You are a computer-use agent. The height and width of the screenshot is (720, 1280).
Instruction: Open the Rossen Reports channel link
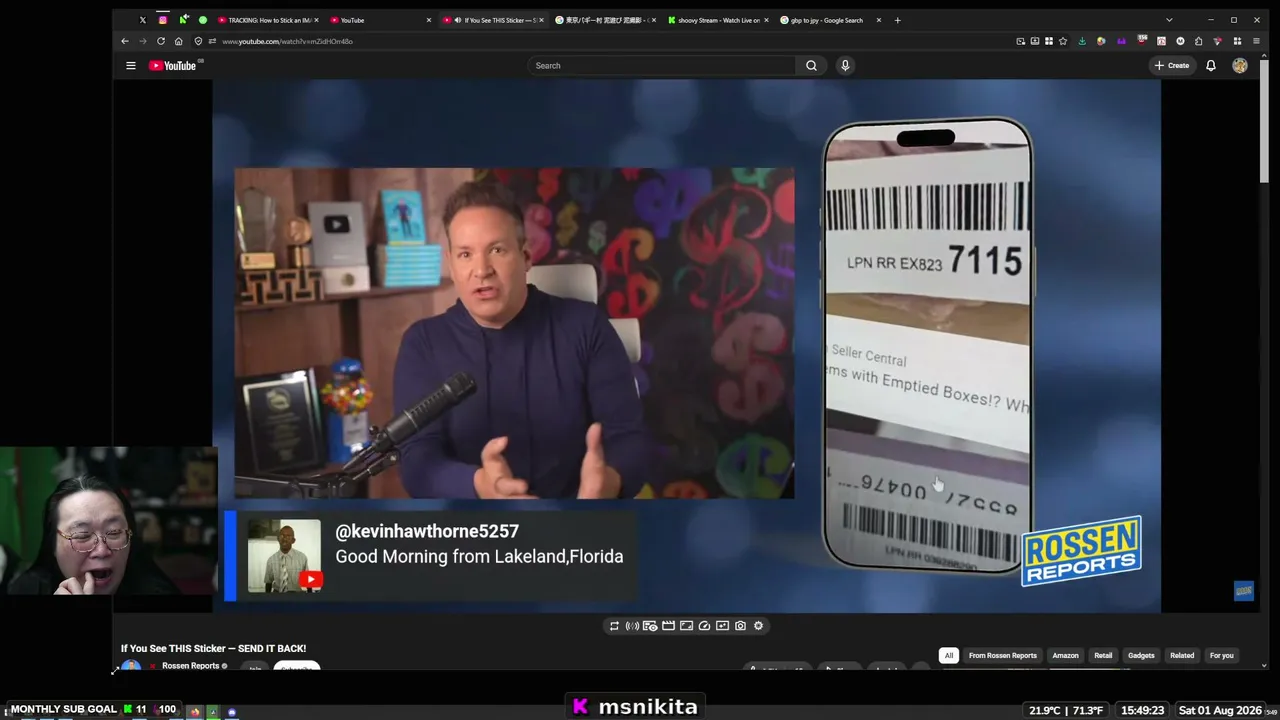pos(190,666)
